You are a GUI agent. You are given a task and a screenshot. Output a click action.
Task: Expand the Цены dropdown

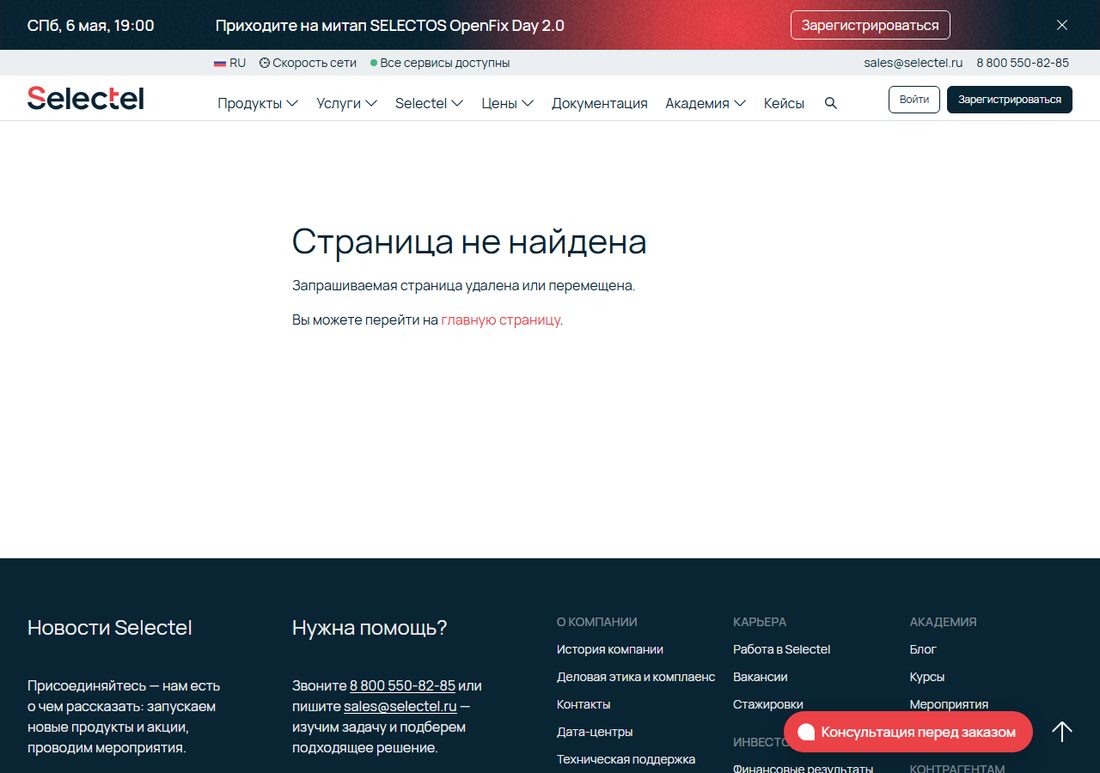point(507,103)
